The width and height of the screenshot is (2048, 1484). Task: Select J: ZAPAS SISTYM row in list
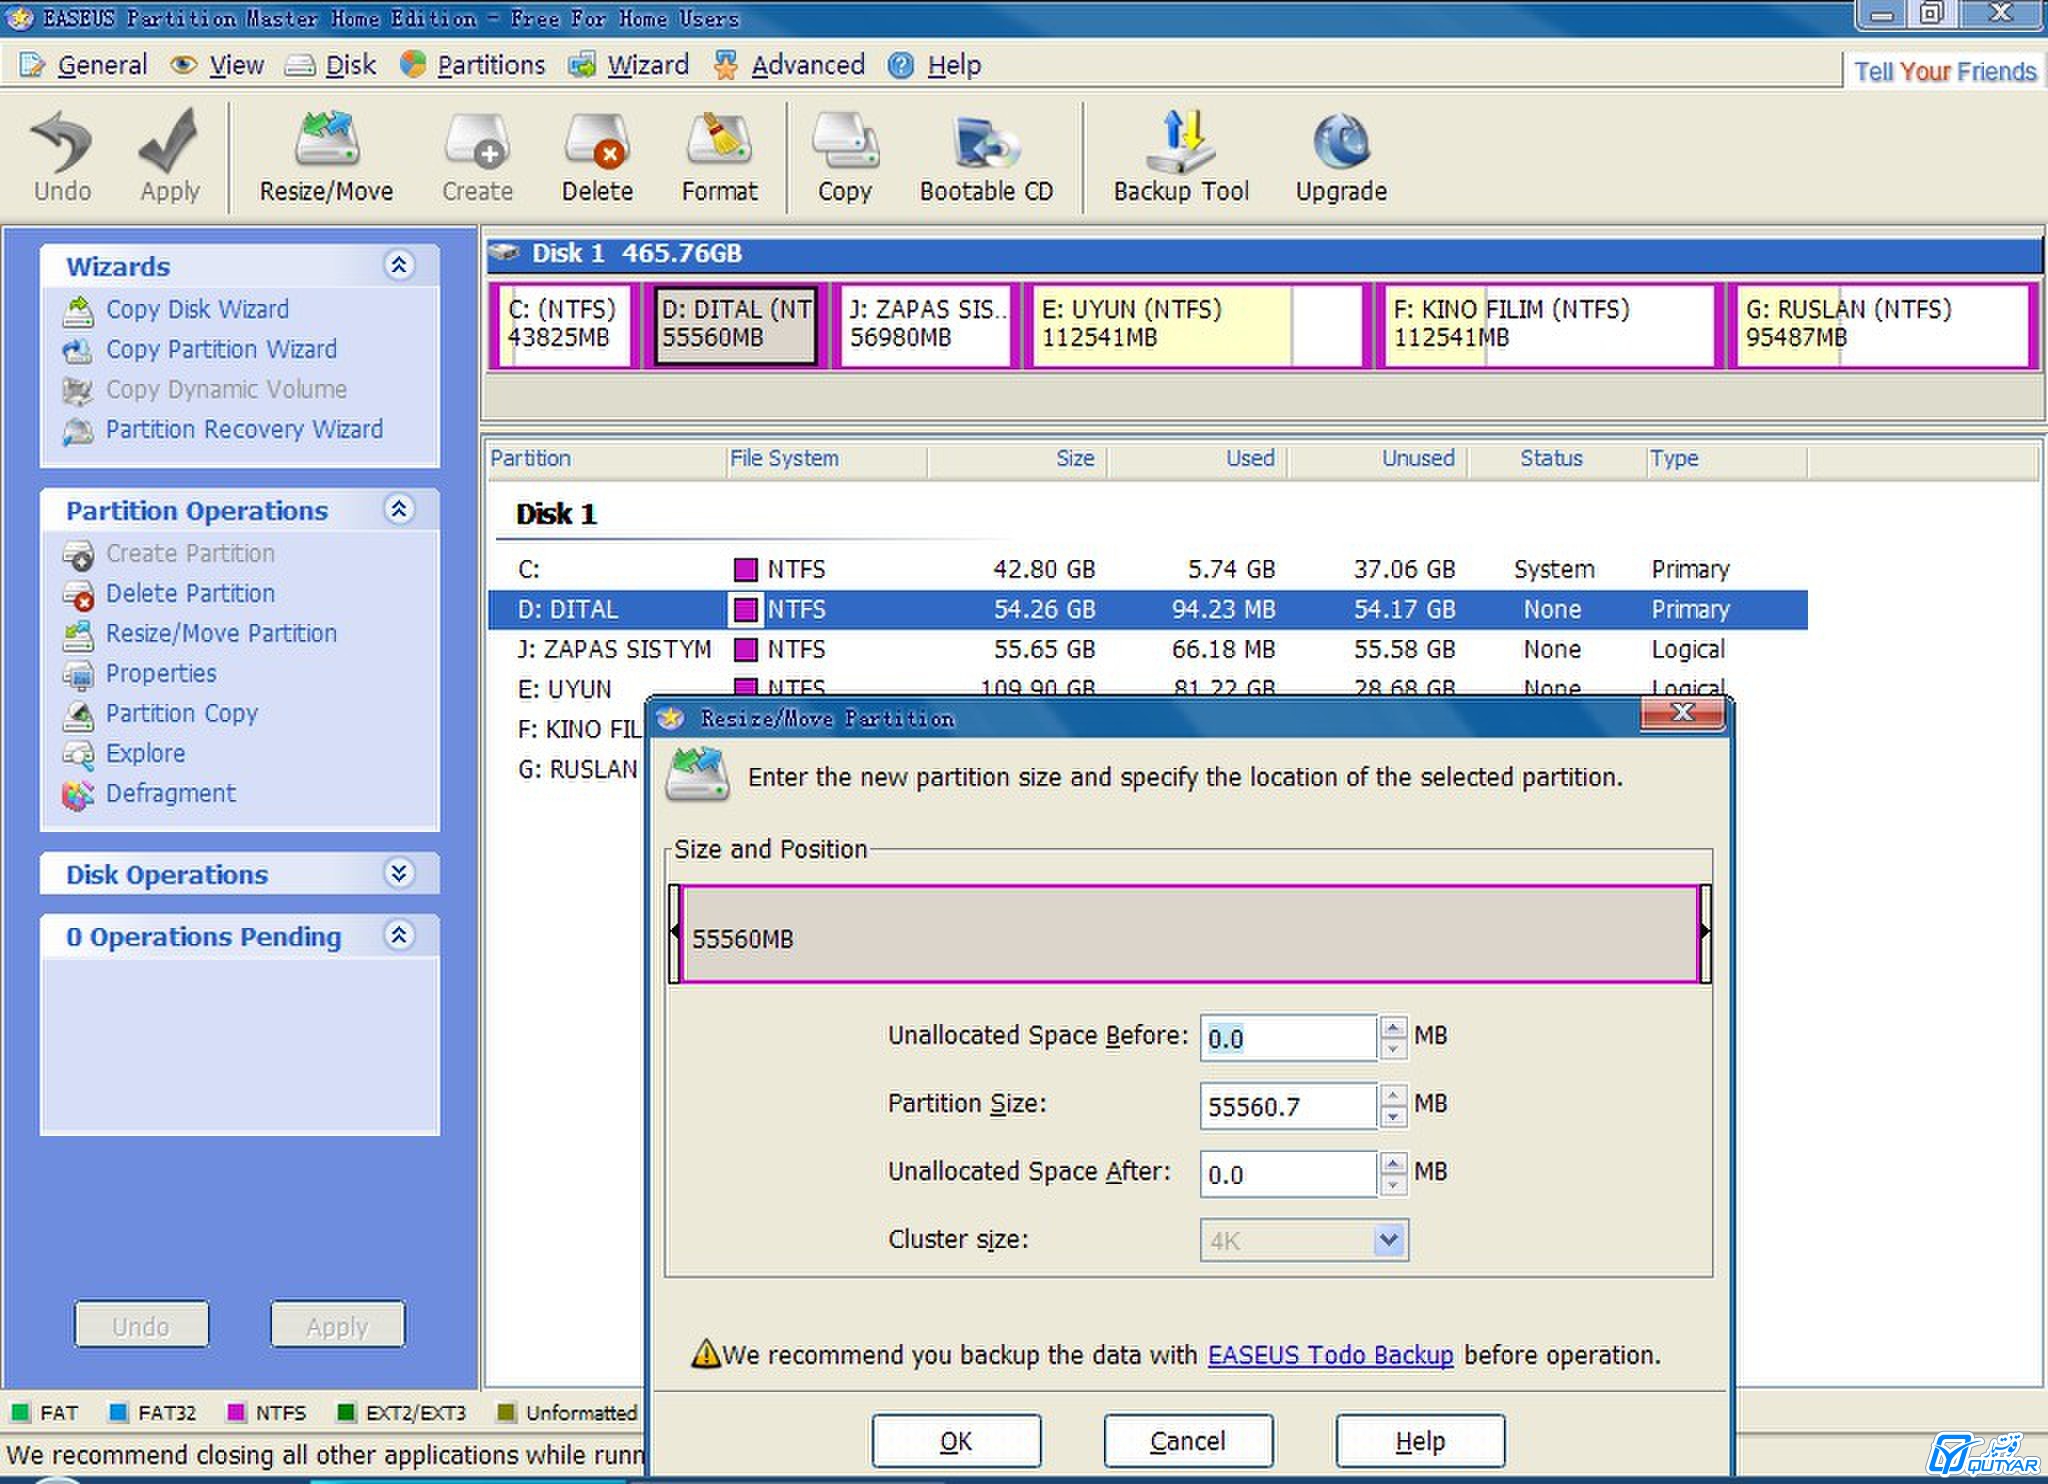point(1148,649)
